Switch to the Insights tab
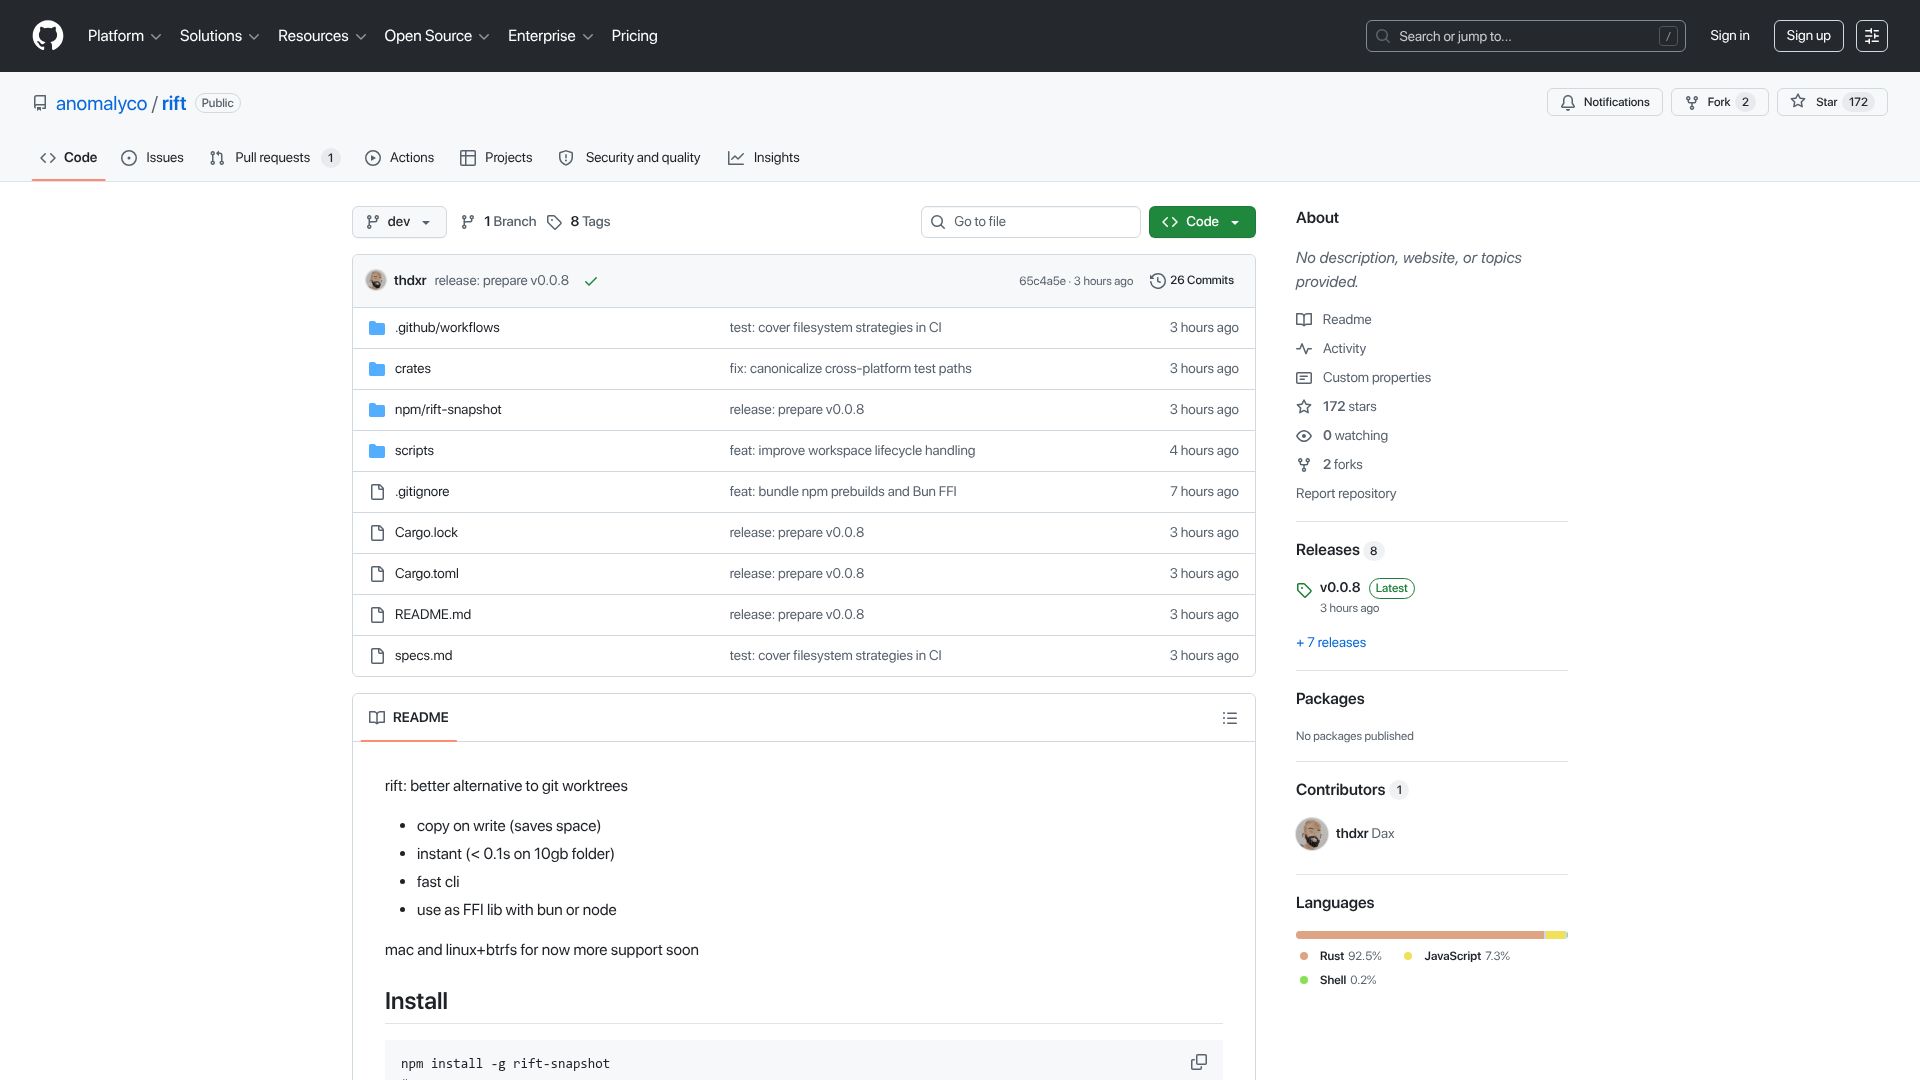Image resolution: width=1920 pixels, height=1080 pixels. click(764, 158)
